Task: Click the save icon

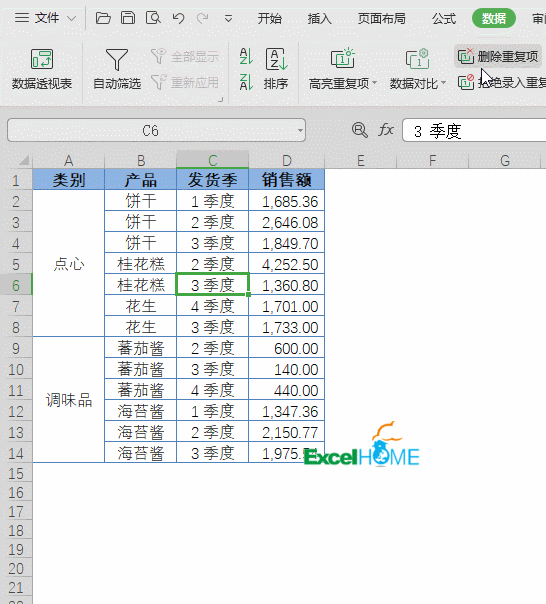Action: point(128,18)
